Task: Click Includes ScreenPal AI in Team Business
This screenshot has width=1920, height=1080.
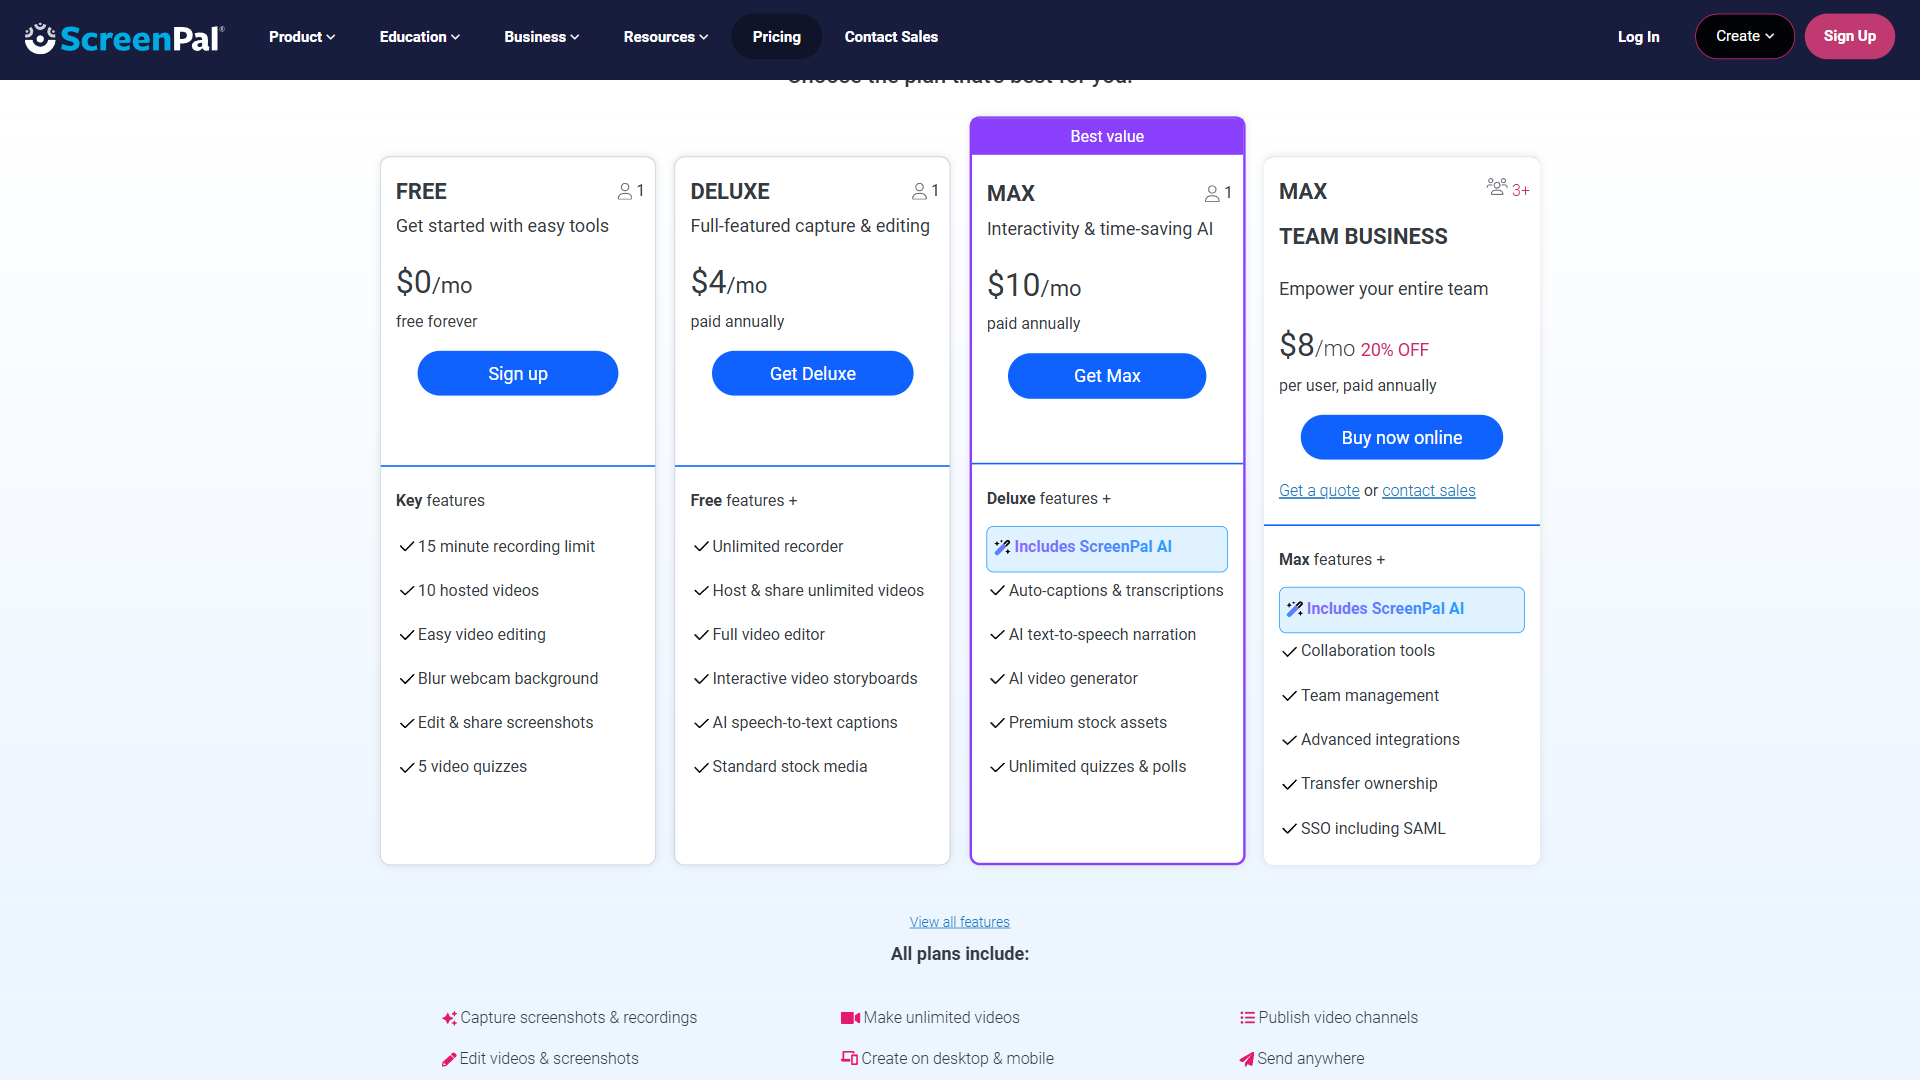Action: pyautogui.click(x=1401, y=610)
